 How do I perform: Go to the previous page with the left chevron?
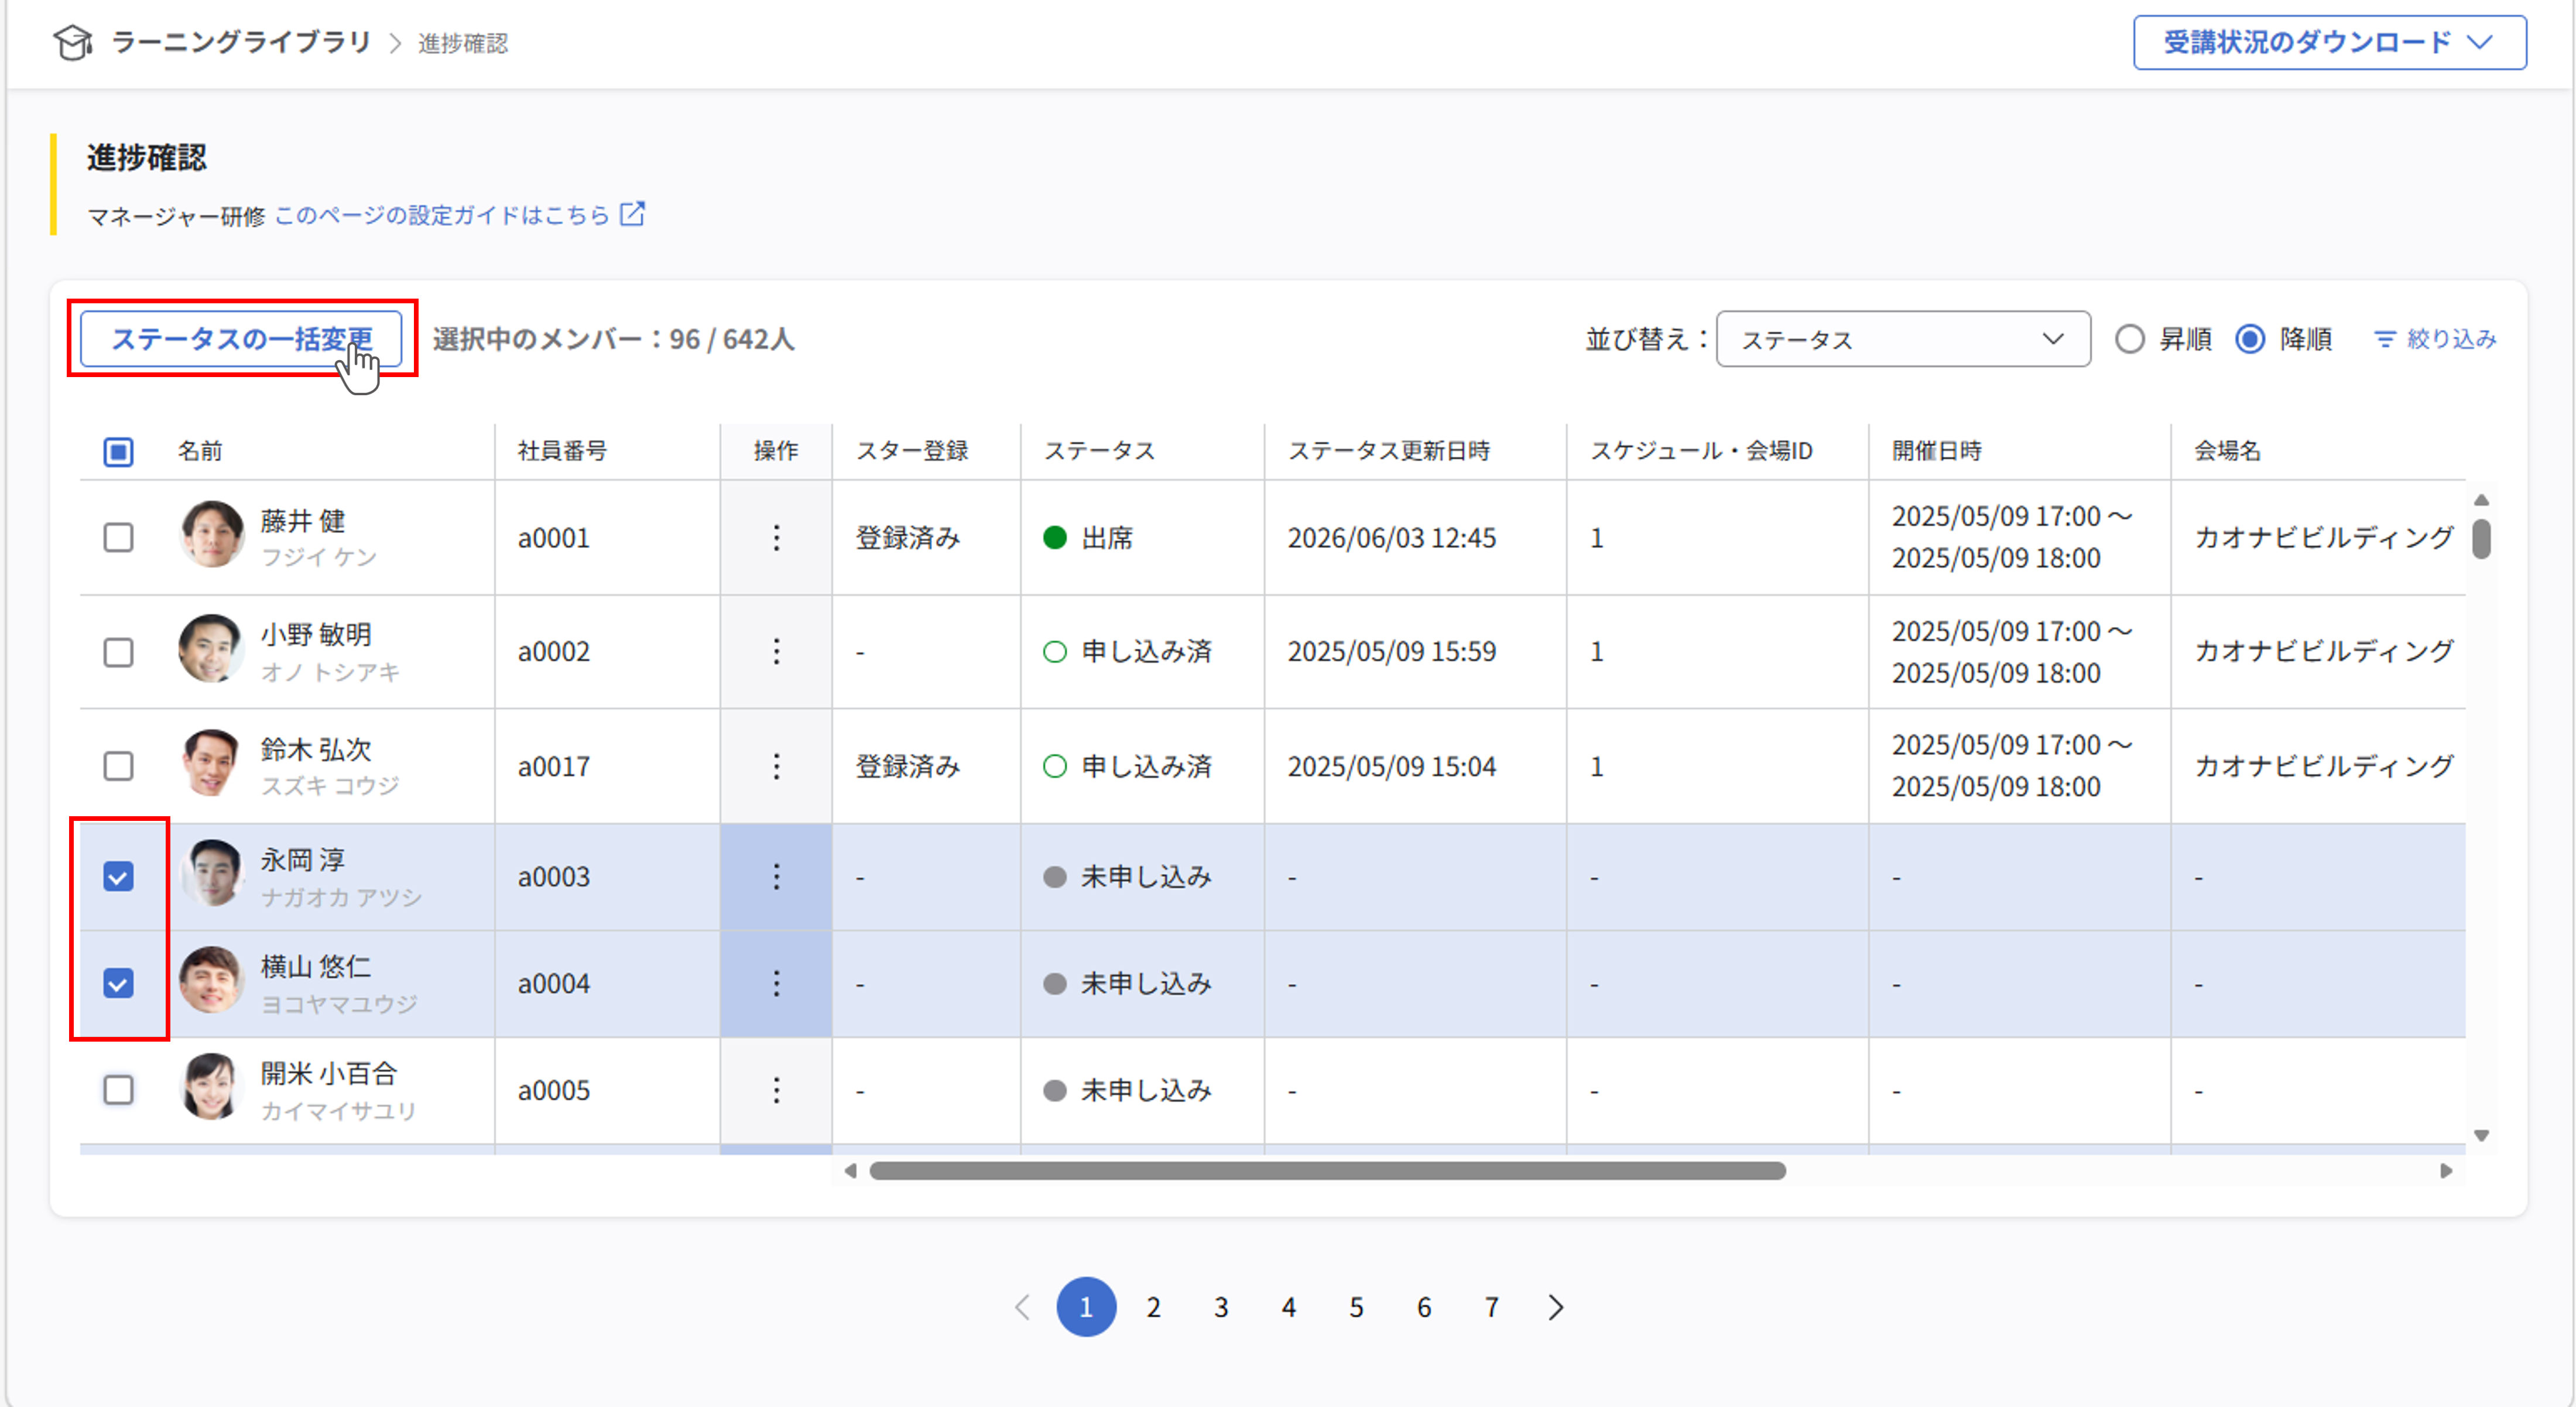click(x=1022, y=1307)
